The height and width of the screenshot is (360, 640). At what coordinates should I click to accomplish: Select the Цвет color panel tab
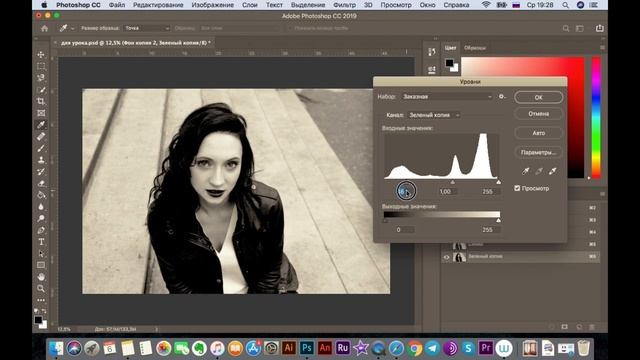(x=450, y=48)
